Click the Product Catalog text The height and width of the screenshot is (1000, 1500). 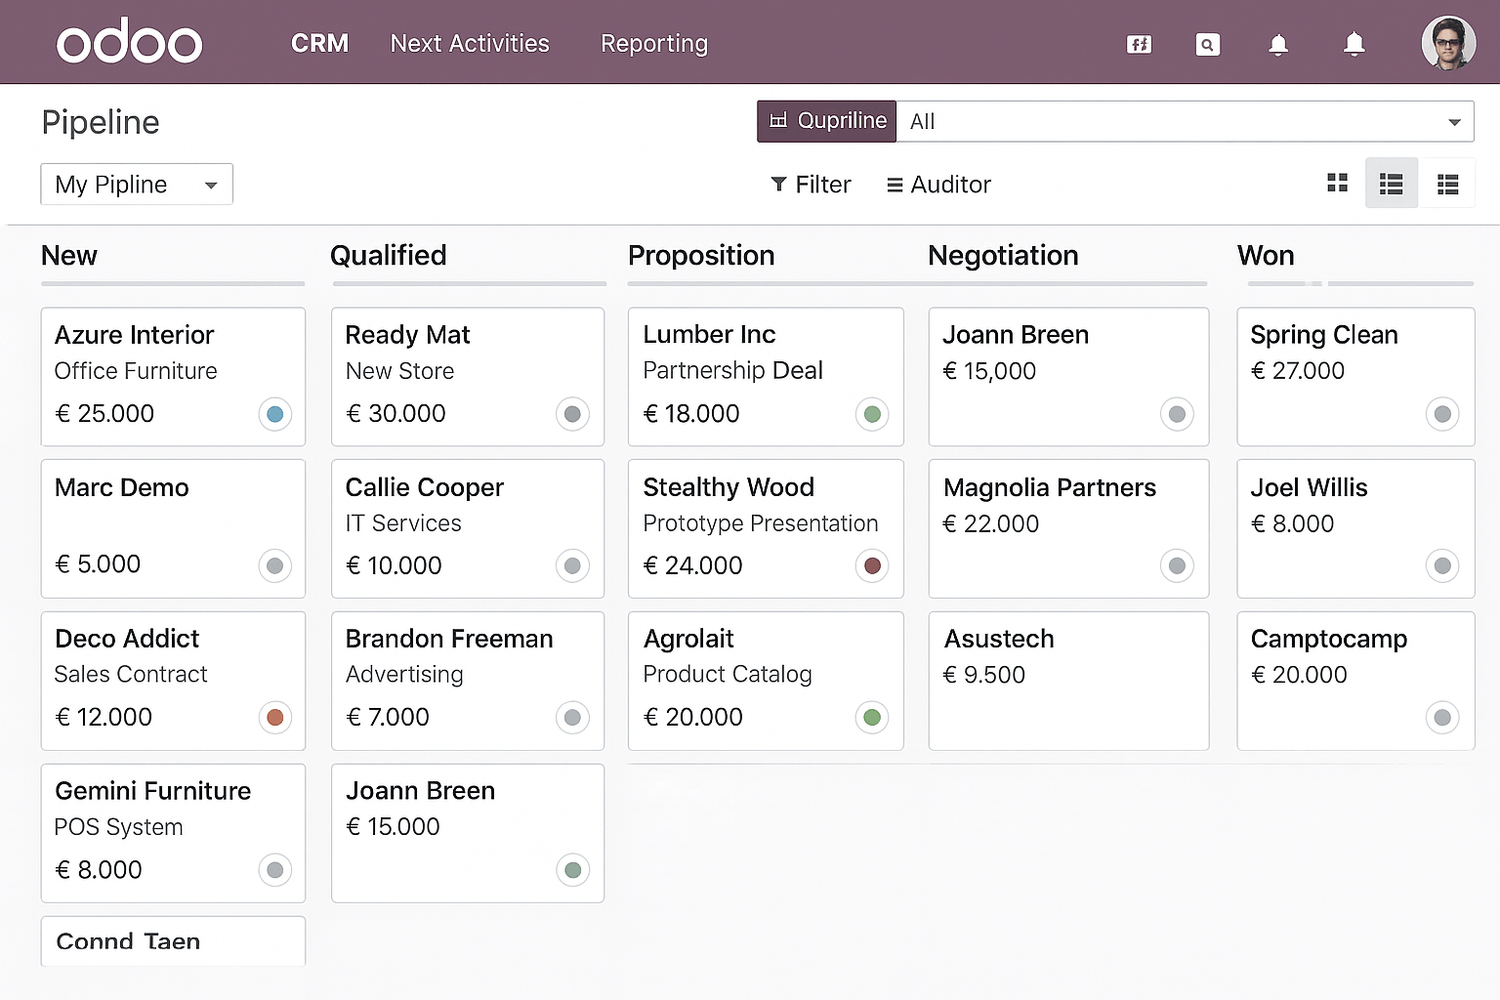(727, 675)
